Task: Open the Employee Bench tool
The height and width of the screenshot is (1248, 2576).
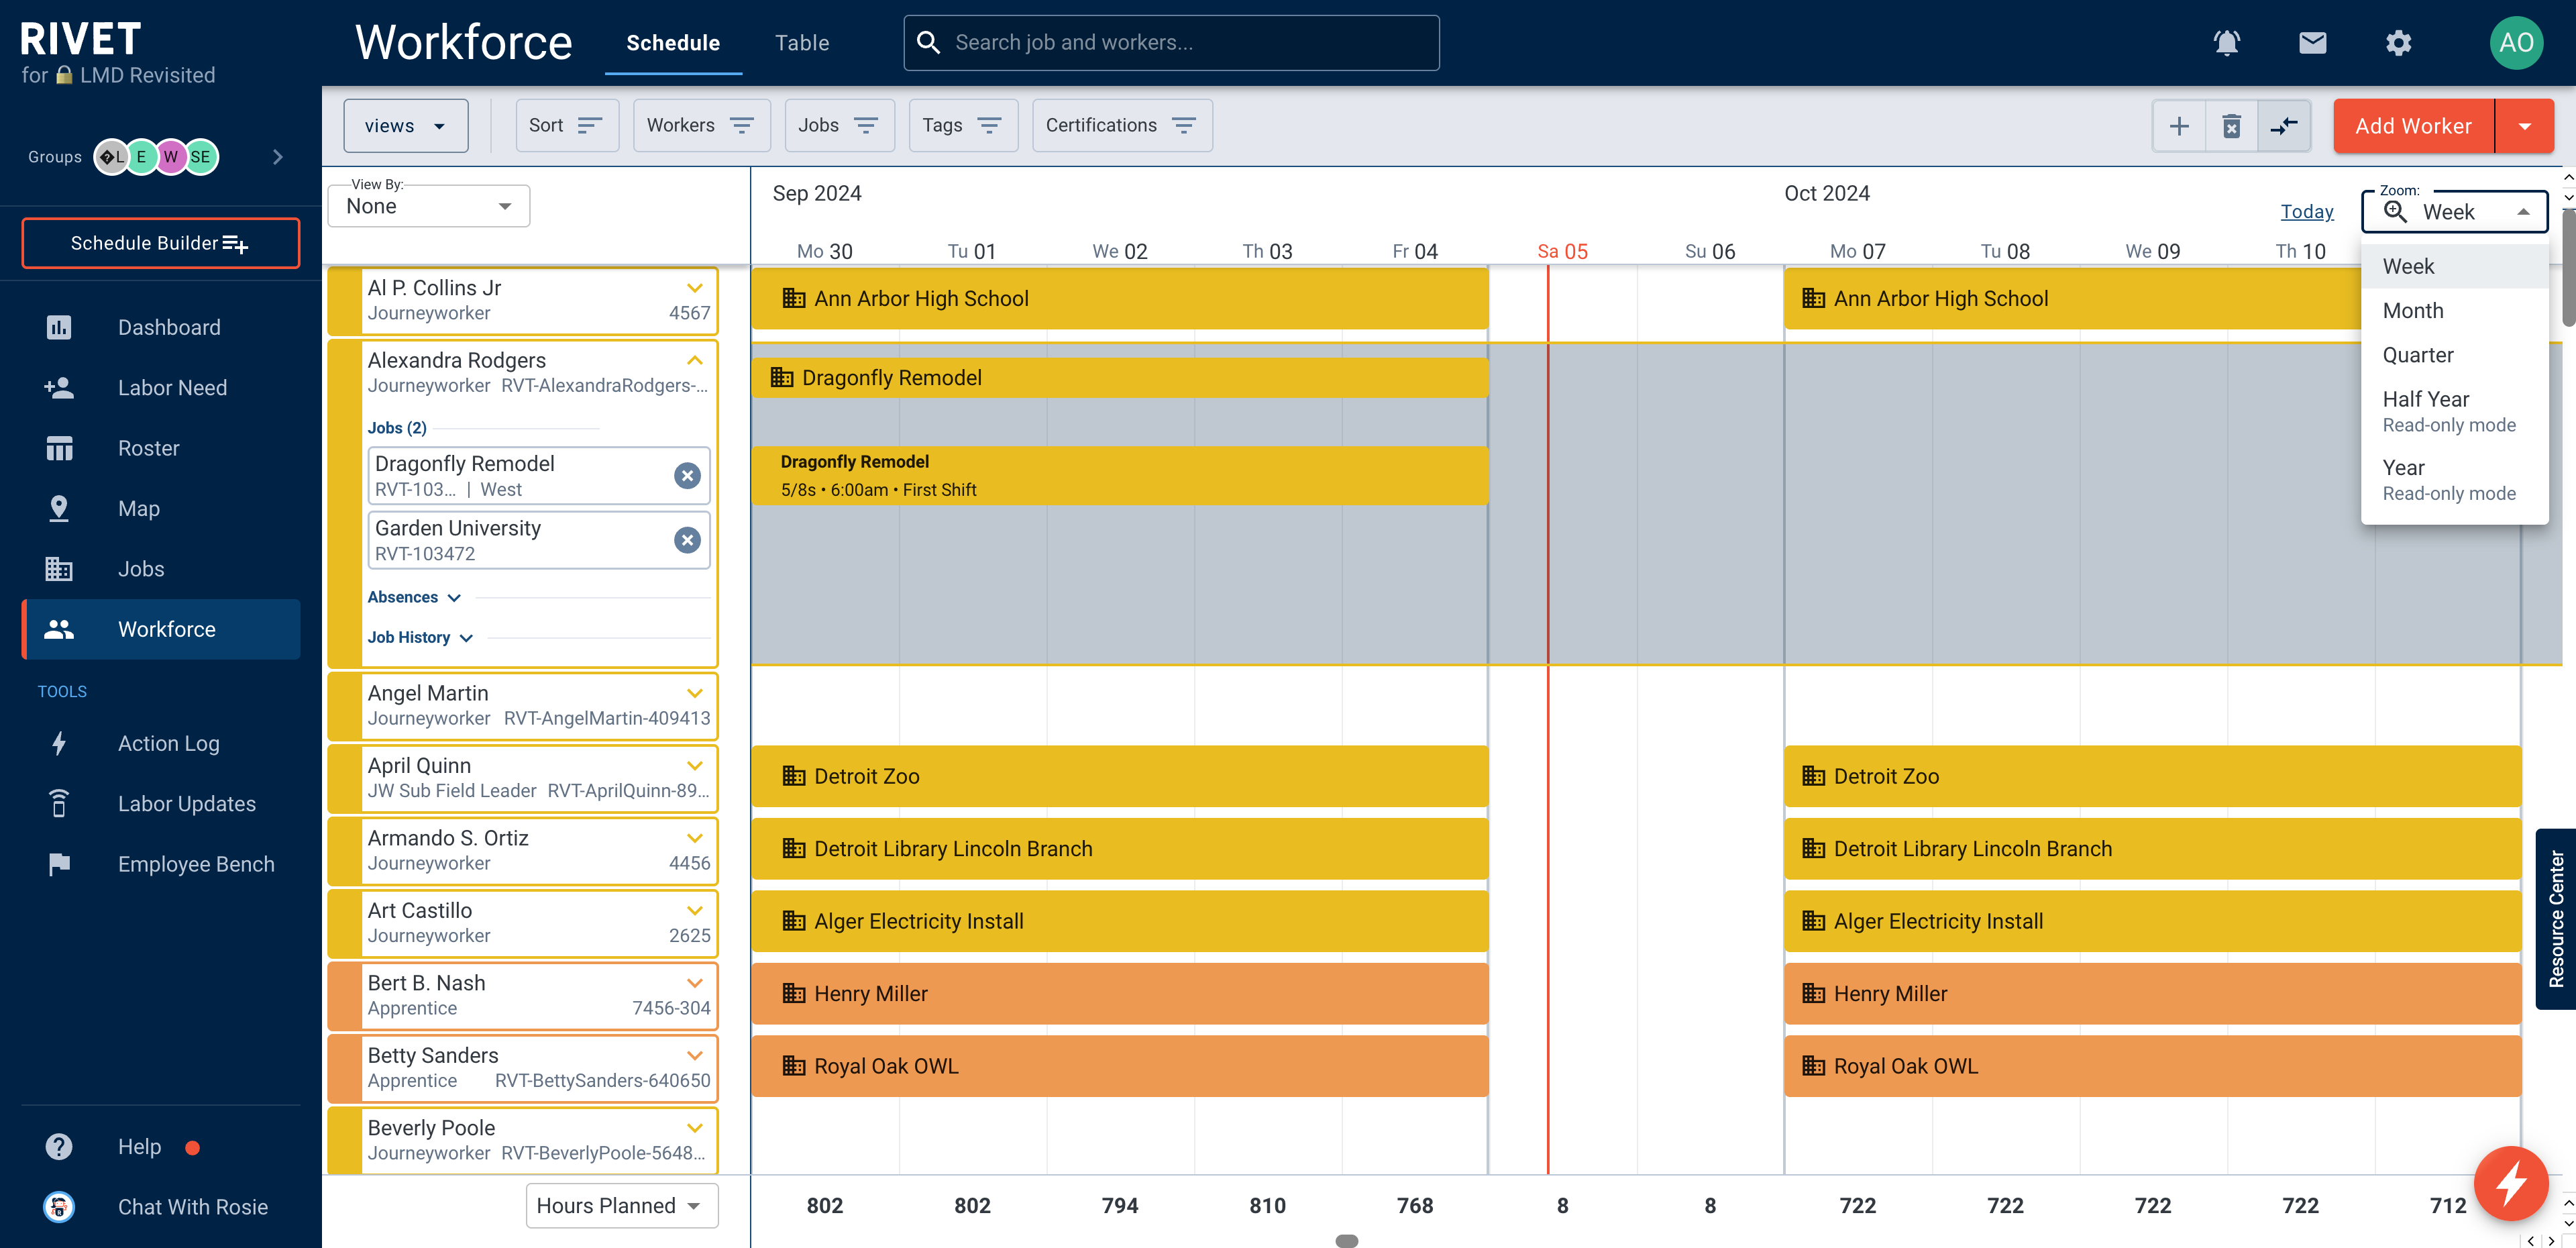Action: point(161,864)
